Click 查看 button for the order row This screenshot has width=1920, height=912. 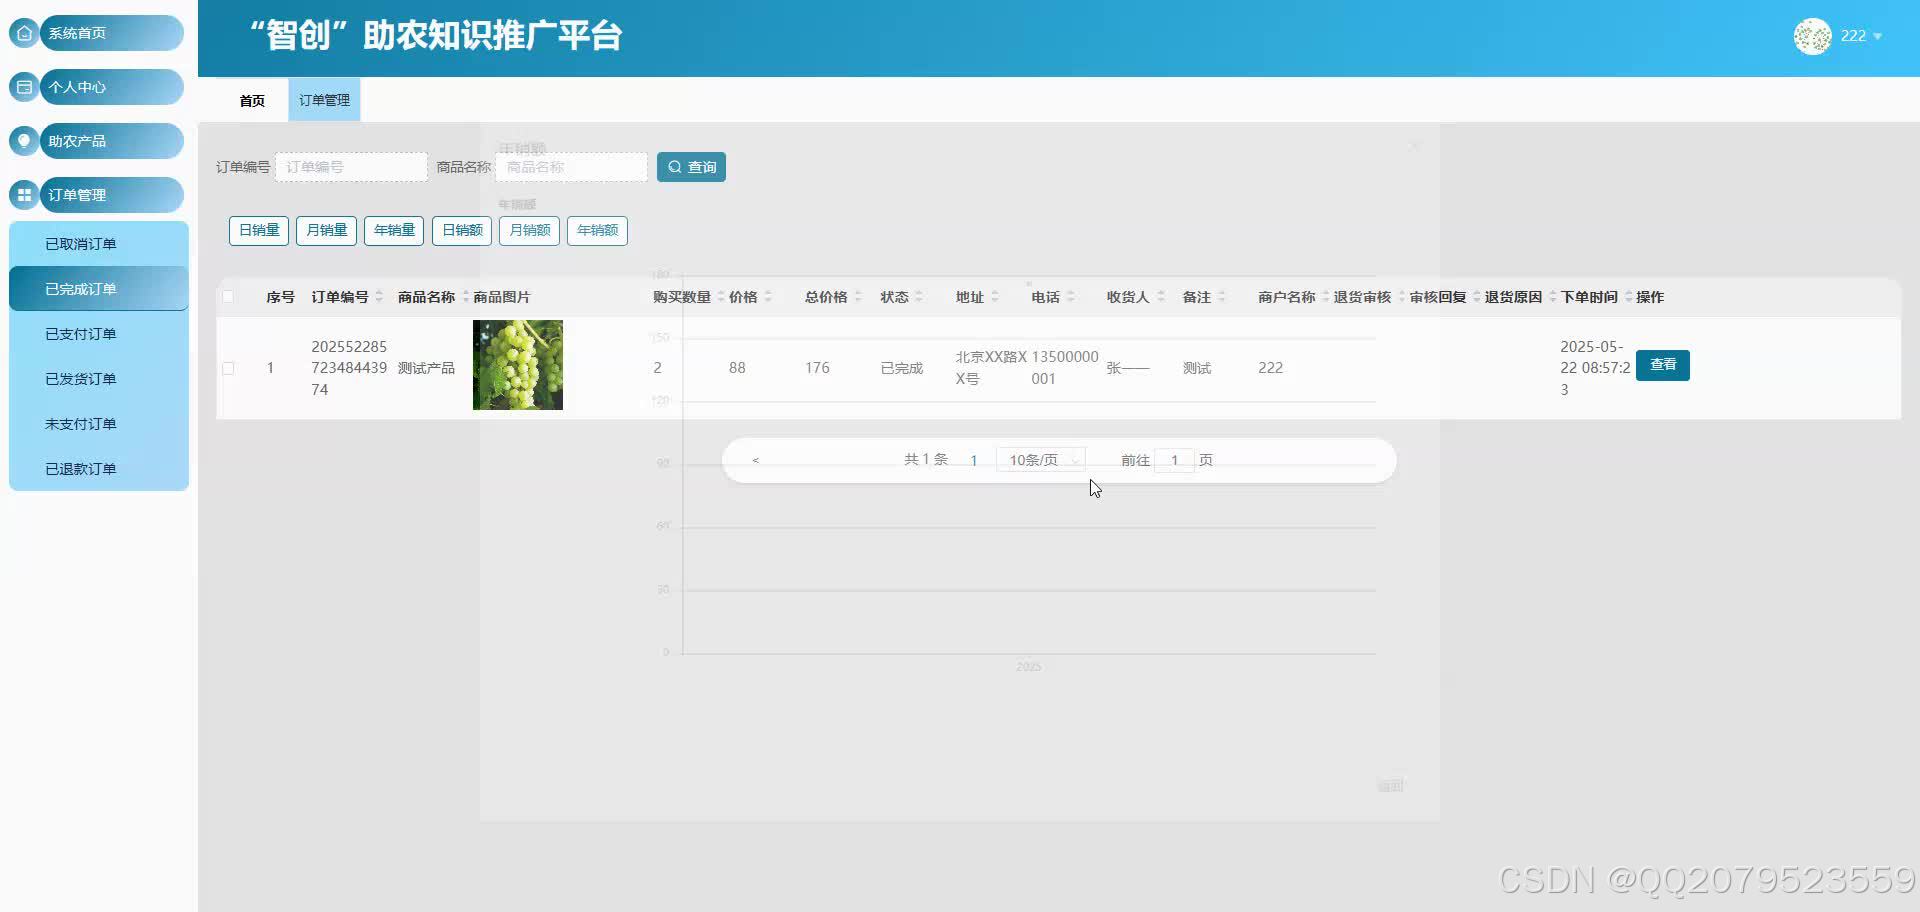(x=1663, y=365)
